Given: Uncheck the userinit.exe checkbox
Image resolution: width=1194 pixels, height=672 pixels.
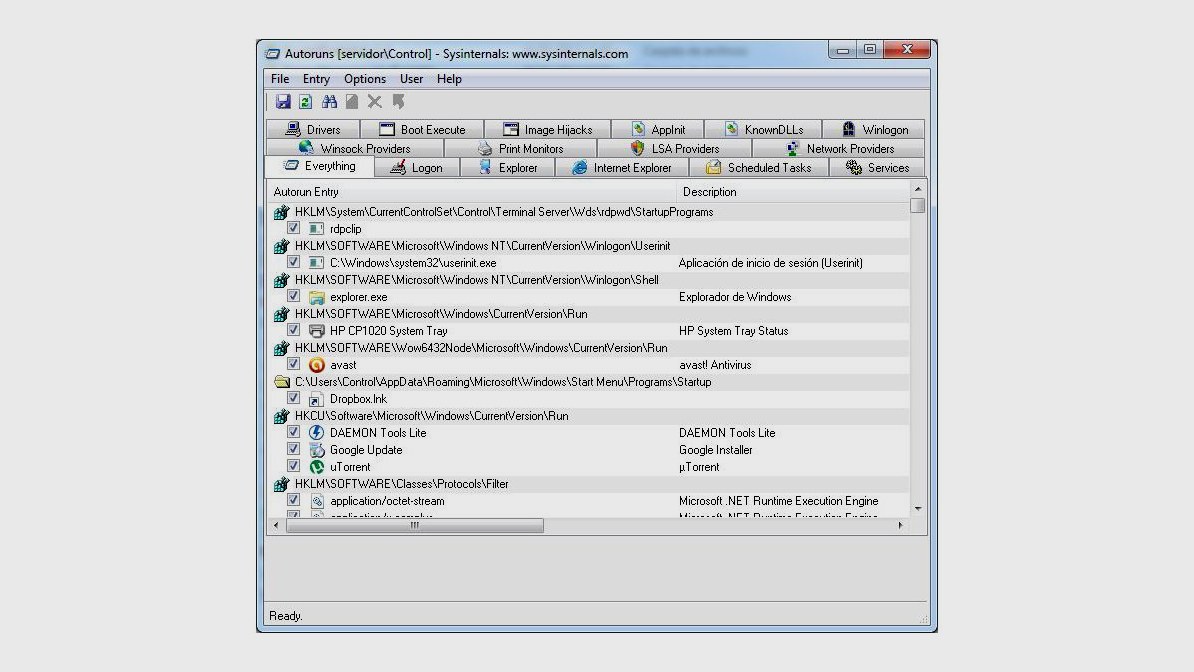Looking at the screenshot, I should coord(293,262).
